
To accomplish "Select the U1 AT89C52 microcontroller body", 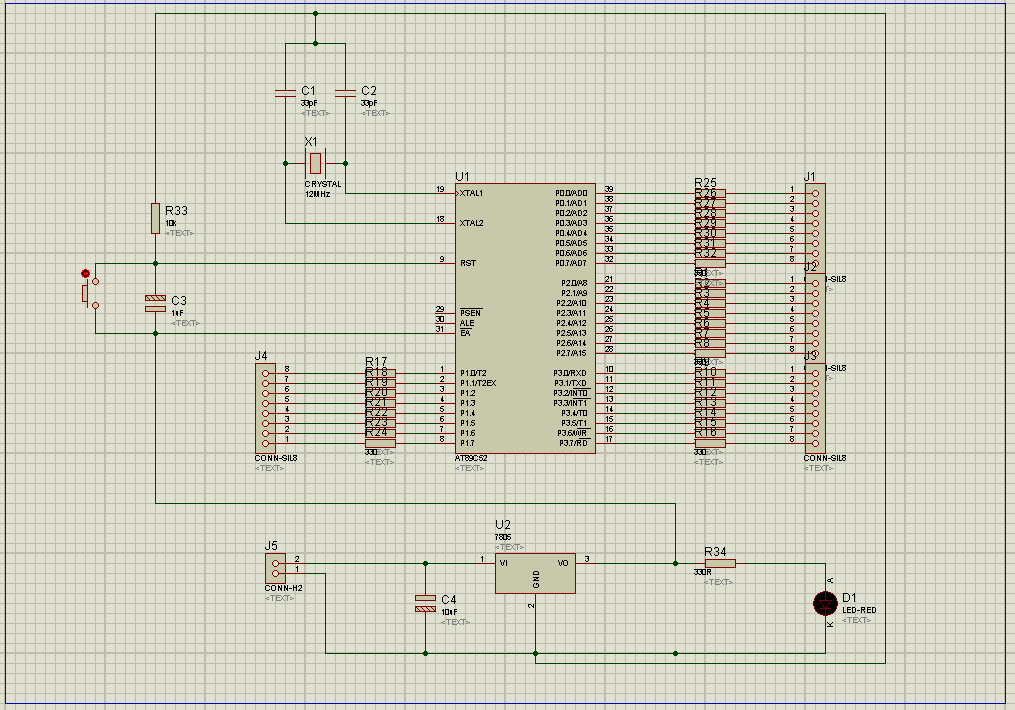I will (x=525, y=318).
